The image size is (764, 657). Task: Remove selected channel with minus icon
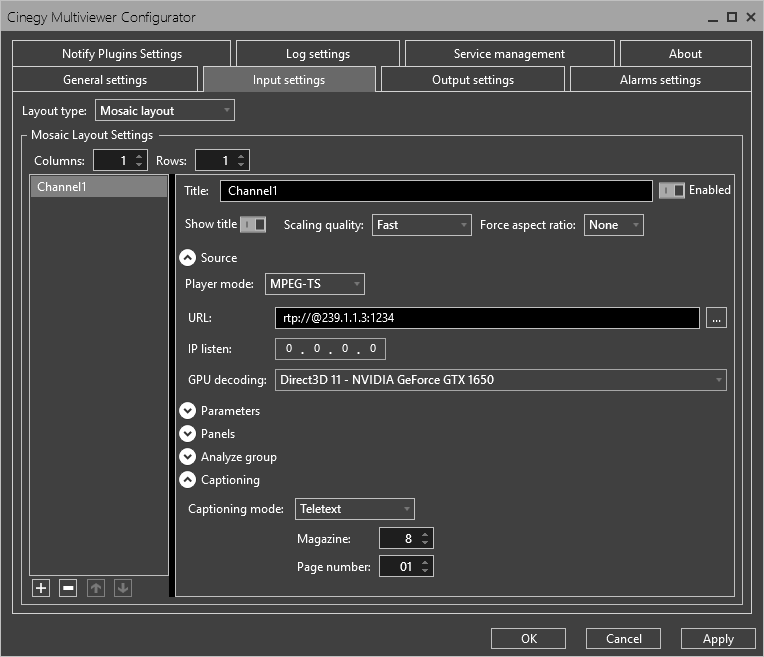(68, 588)
